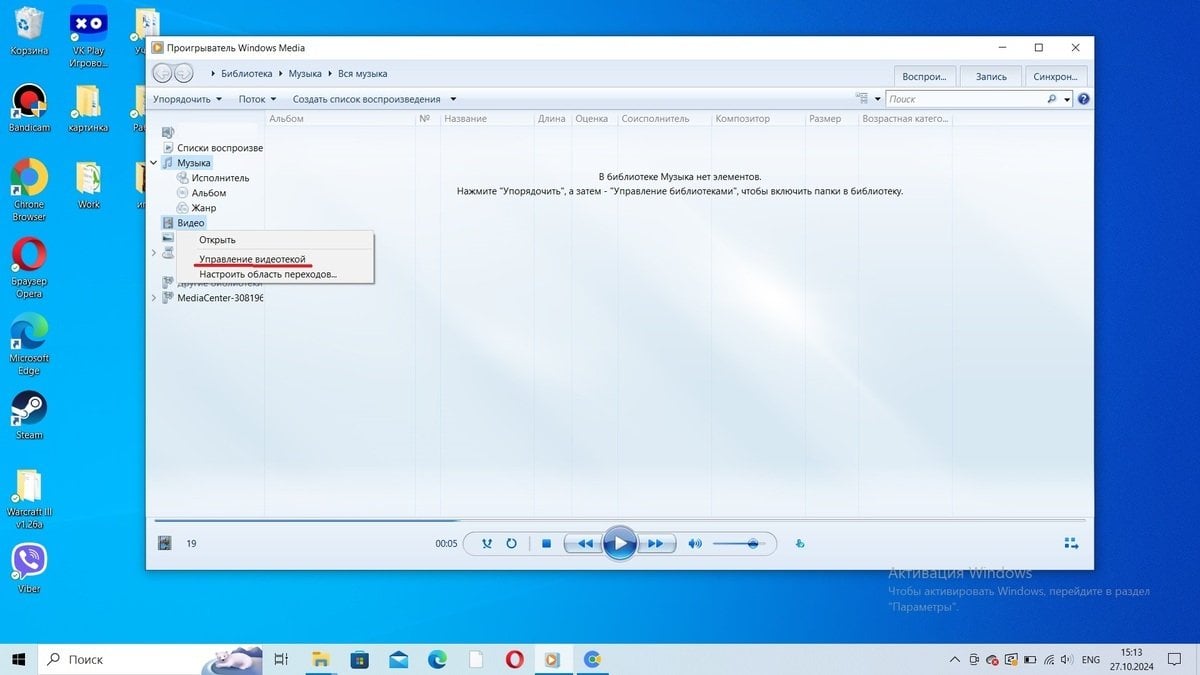Screen dimensions: 1200x675
Task: Stop playback with the square button
Action: click(x=546, y=544)
